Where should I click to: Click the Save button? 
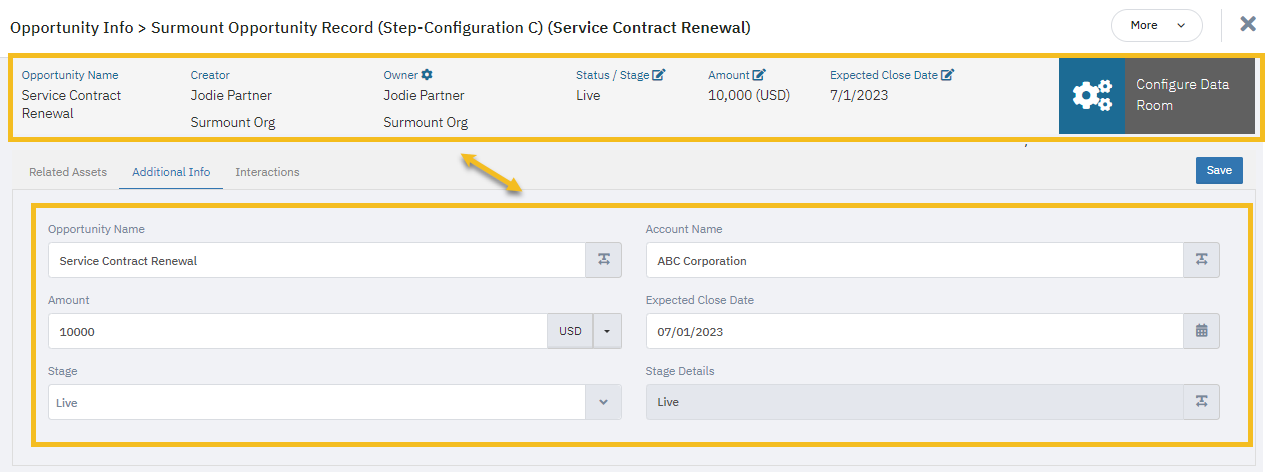[x=1219, y=170]
